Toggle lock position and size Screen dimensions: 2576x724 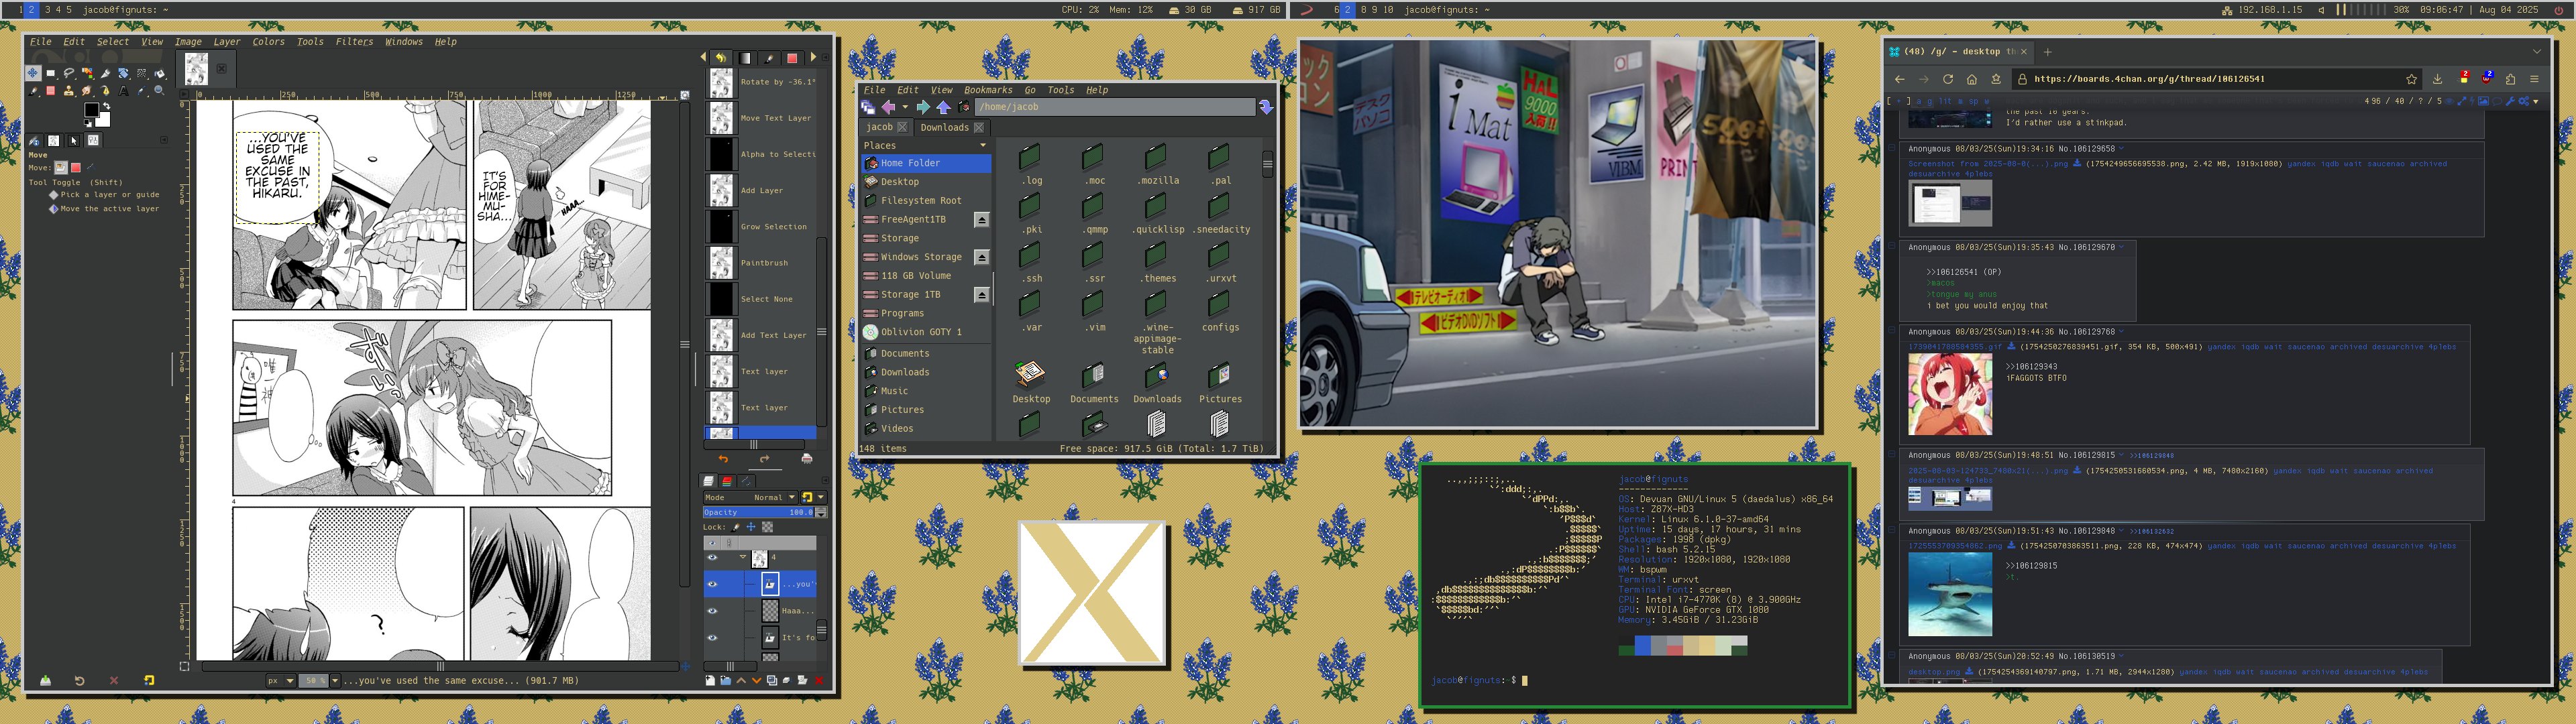coord(751,527)
